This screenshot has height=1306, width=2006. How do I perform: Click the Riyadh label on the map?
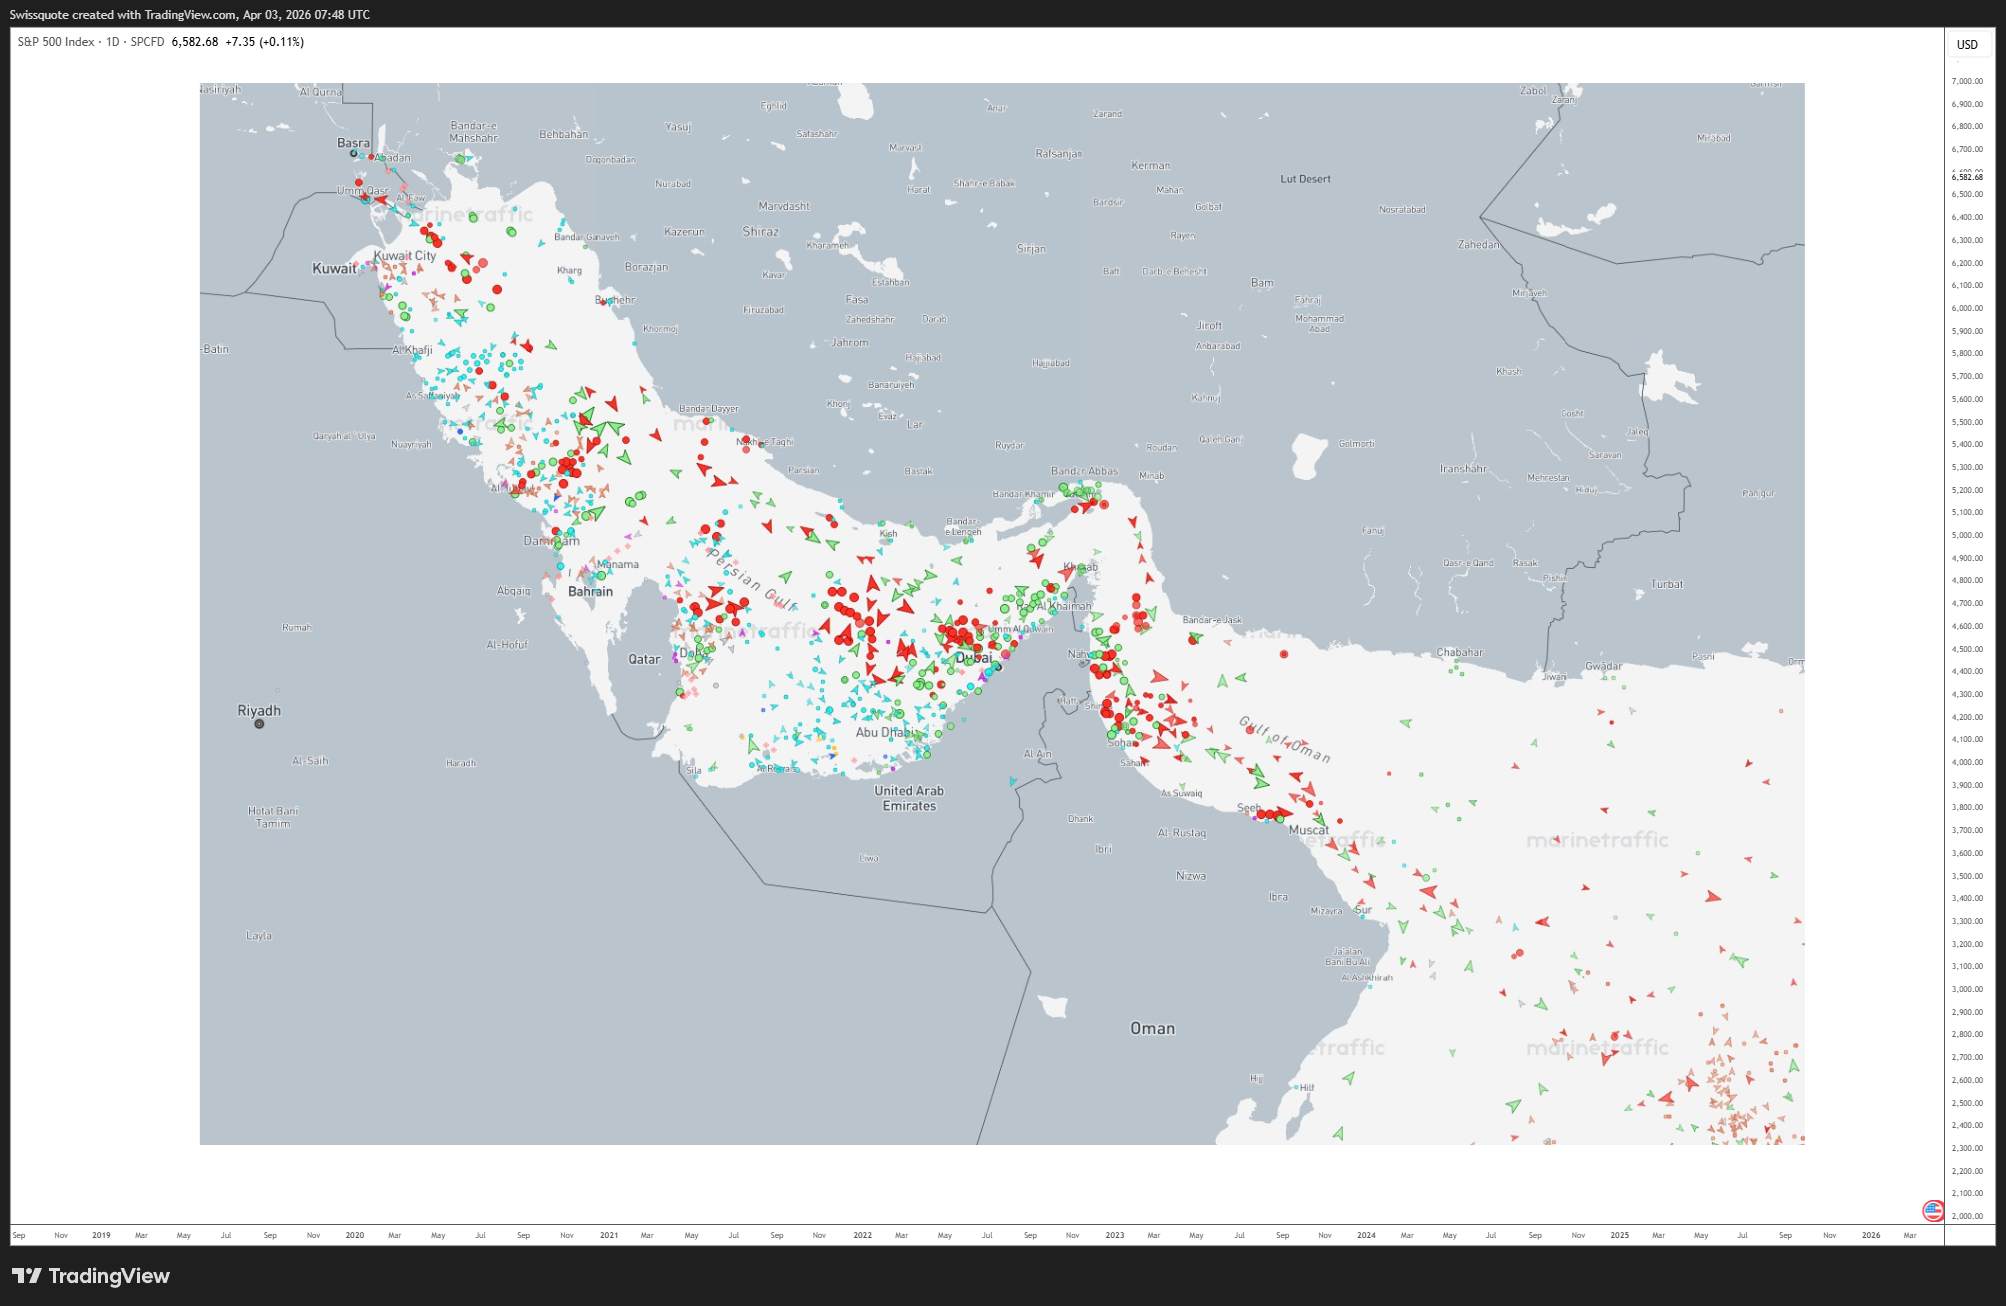pyautogui.click(x=259, y=710)
